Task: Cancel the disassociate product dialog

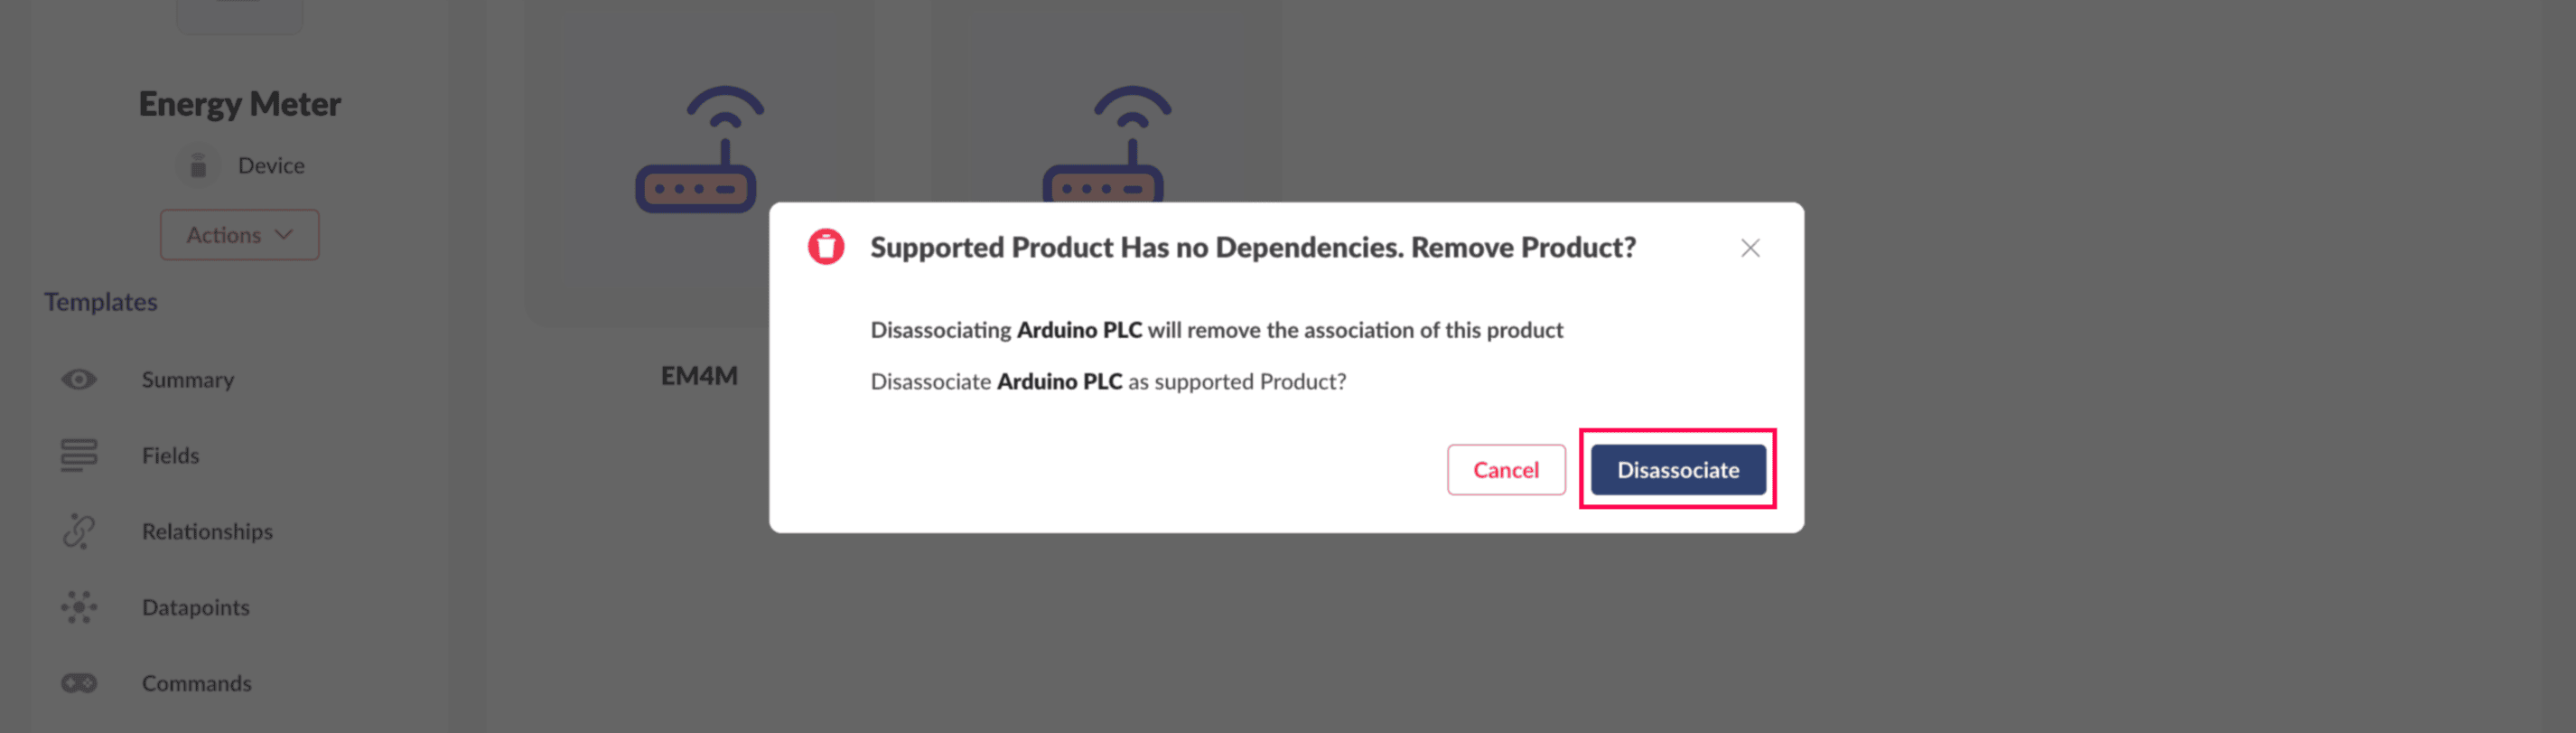Action: [1505, 470]
